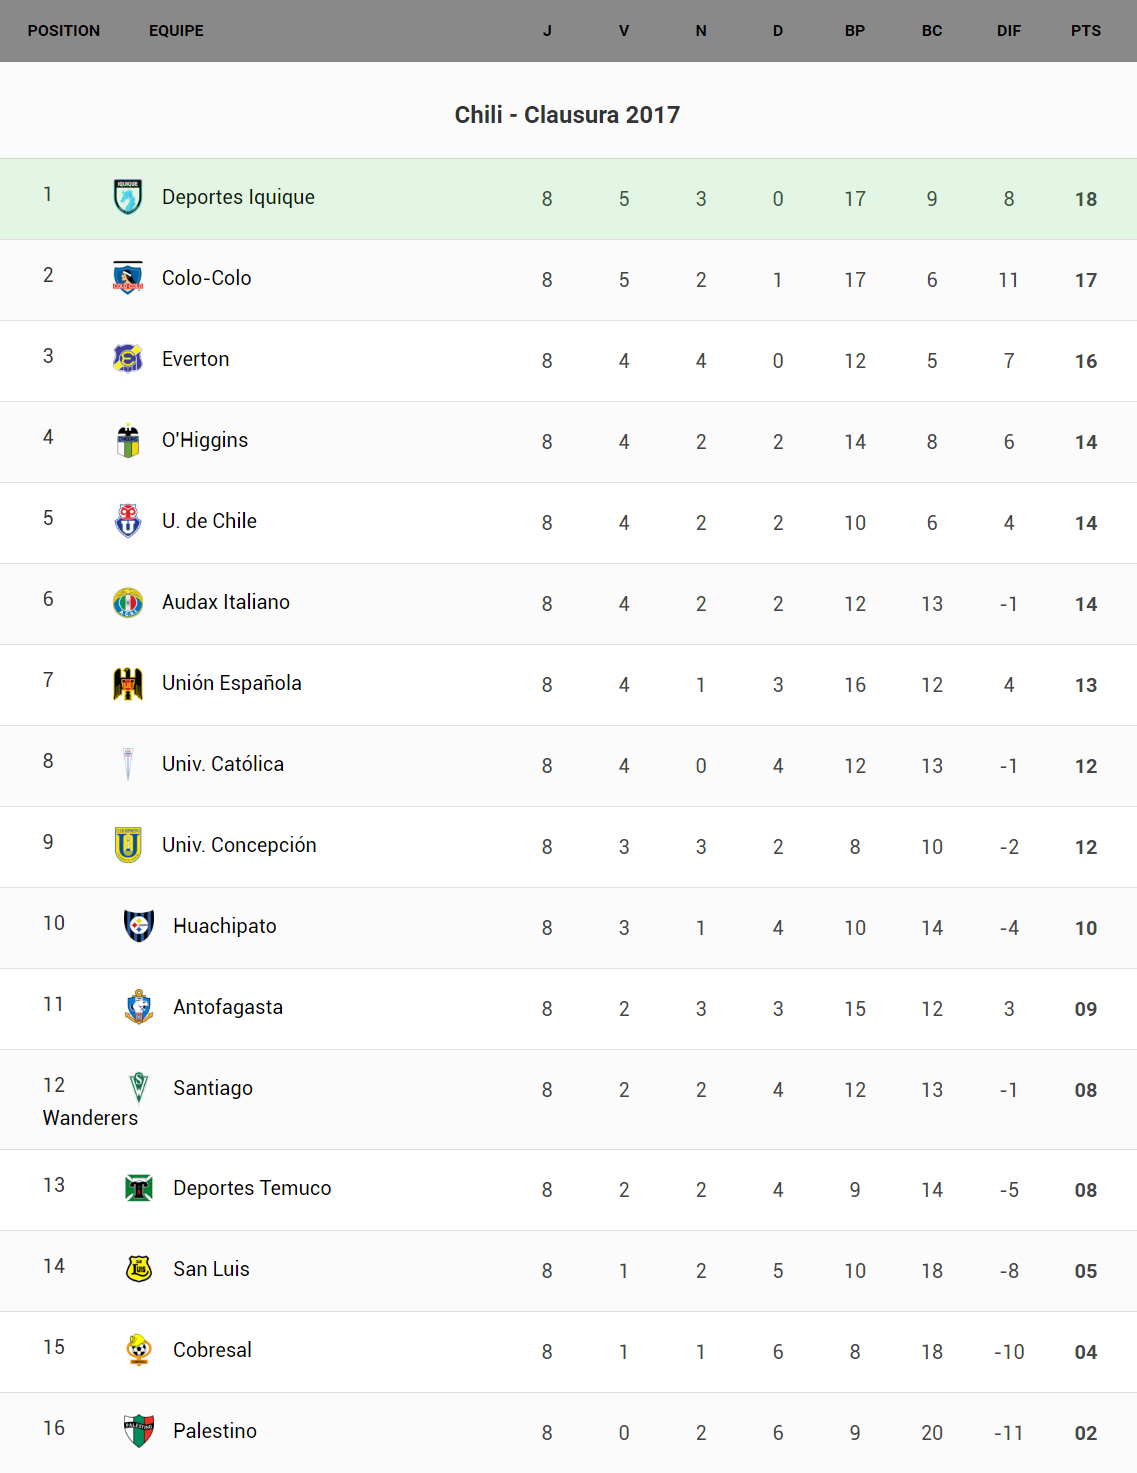Click the Palestino team crest
1137x1473 pixels.
point(139,1431)
